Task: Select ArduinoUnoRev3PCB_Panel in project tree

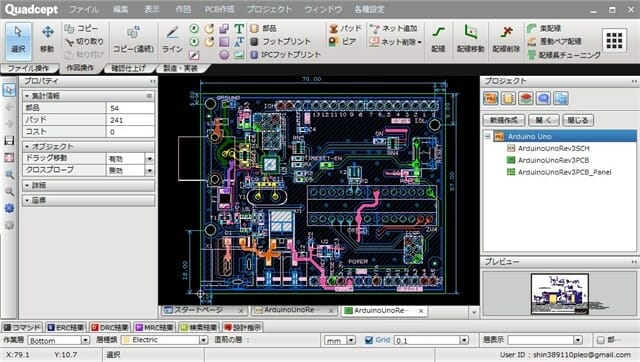Action: [x=565, y=172]
